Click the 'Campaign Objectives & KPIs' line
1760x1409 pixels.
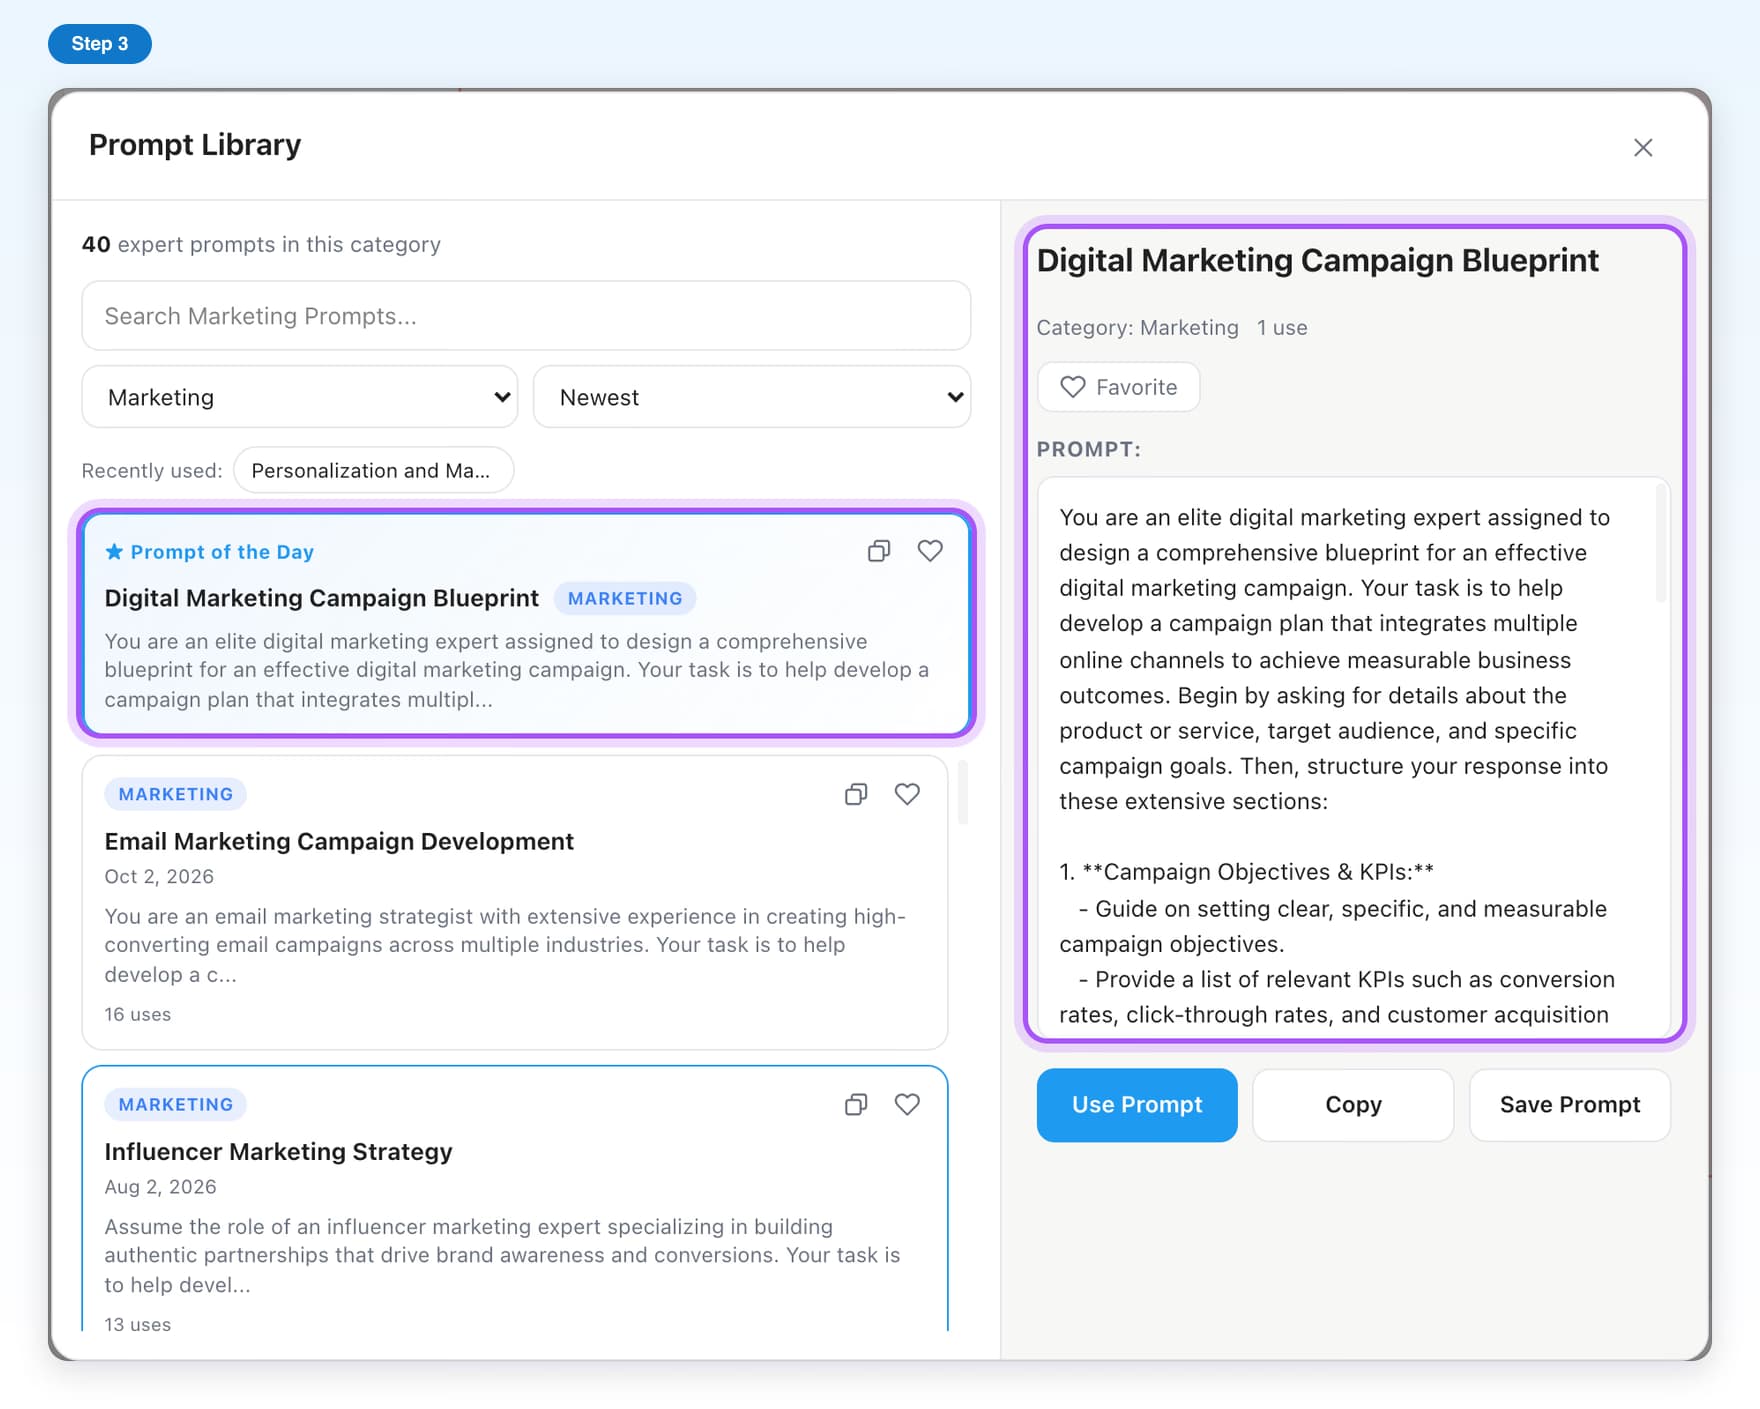tap(1246, 872)
